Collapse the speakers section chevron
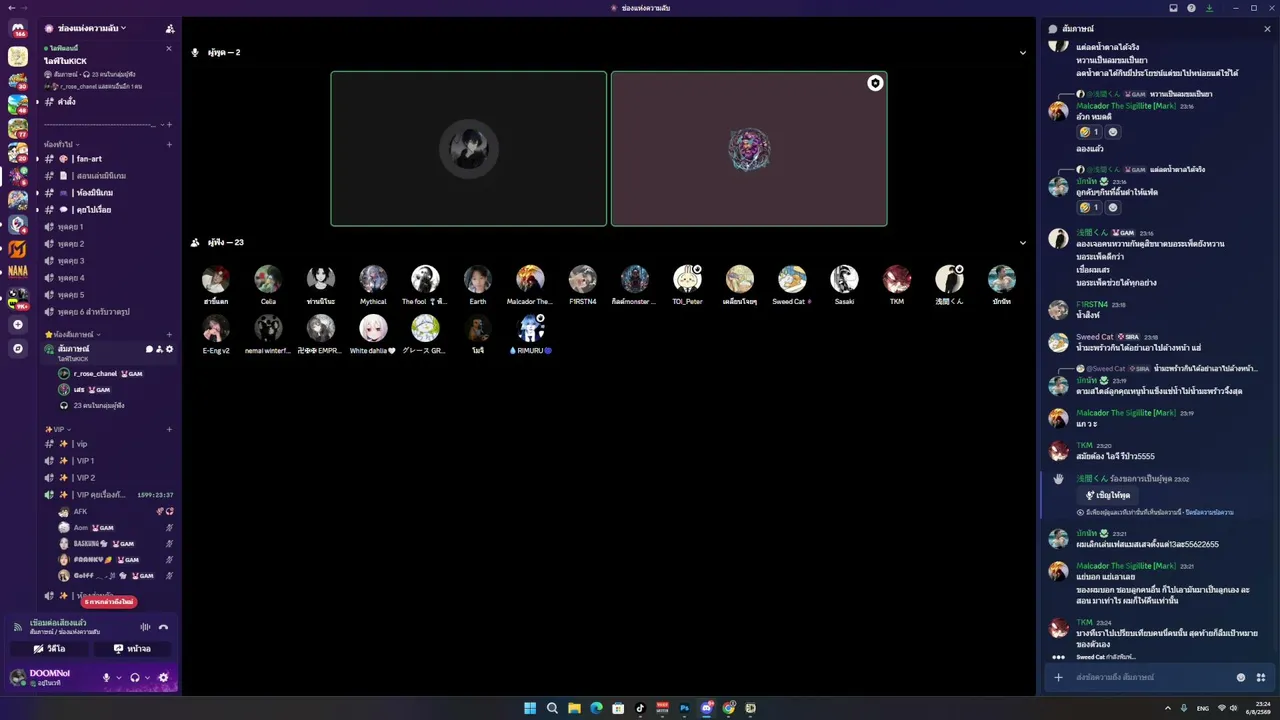This screenshot has width=1280, height=720. [x=1022, y=52]
